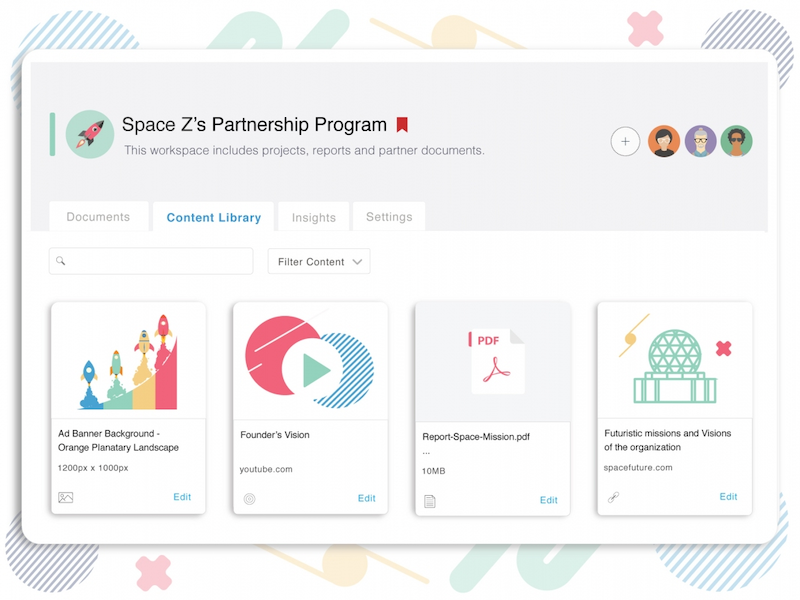Edit the spacefuture.com content entry
This screenshot has height=600, width=800.
click(x=729, y=497)
